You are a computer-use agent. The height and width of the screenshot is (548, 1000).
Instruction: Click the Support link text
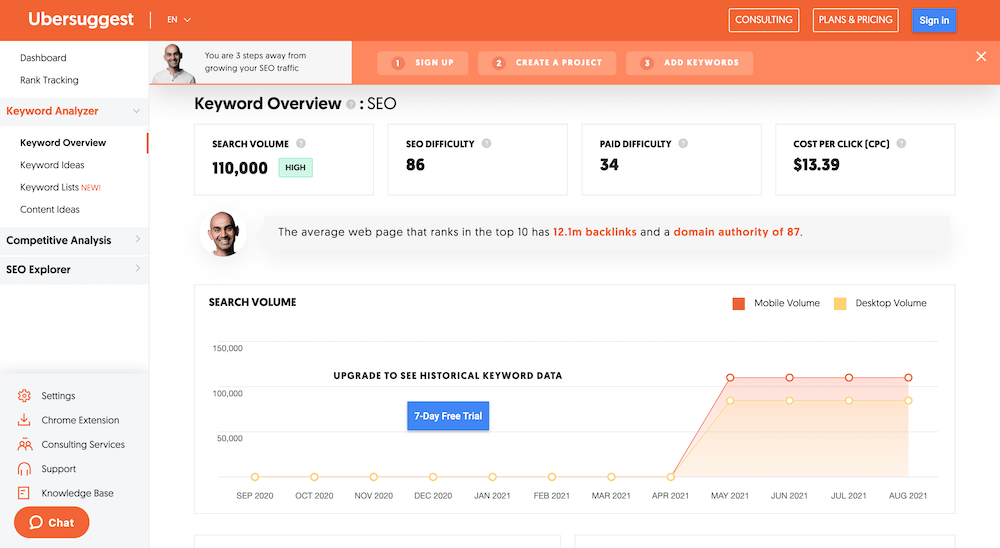[x=59, y=469]
